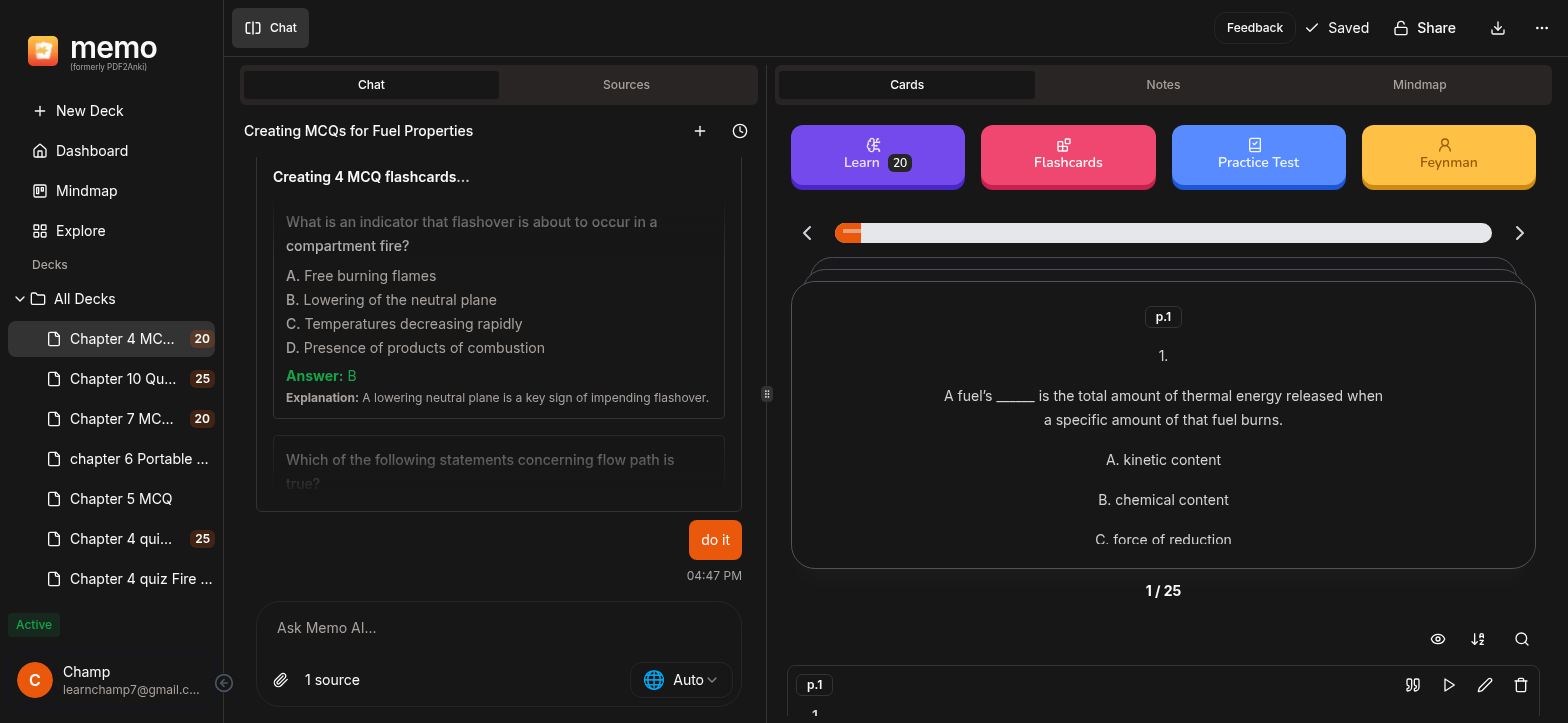The height and width of the screenshot is (723, 1568).
Task: Open chat history clock icon
Action: pyautogui.click(x=740, y=131)
